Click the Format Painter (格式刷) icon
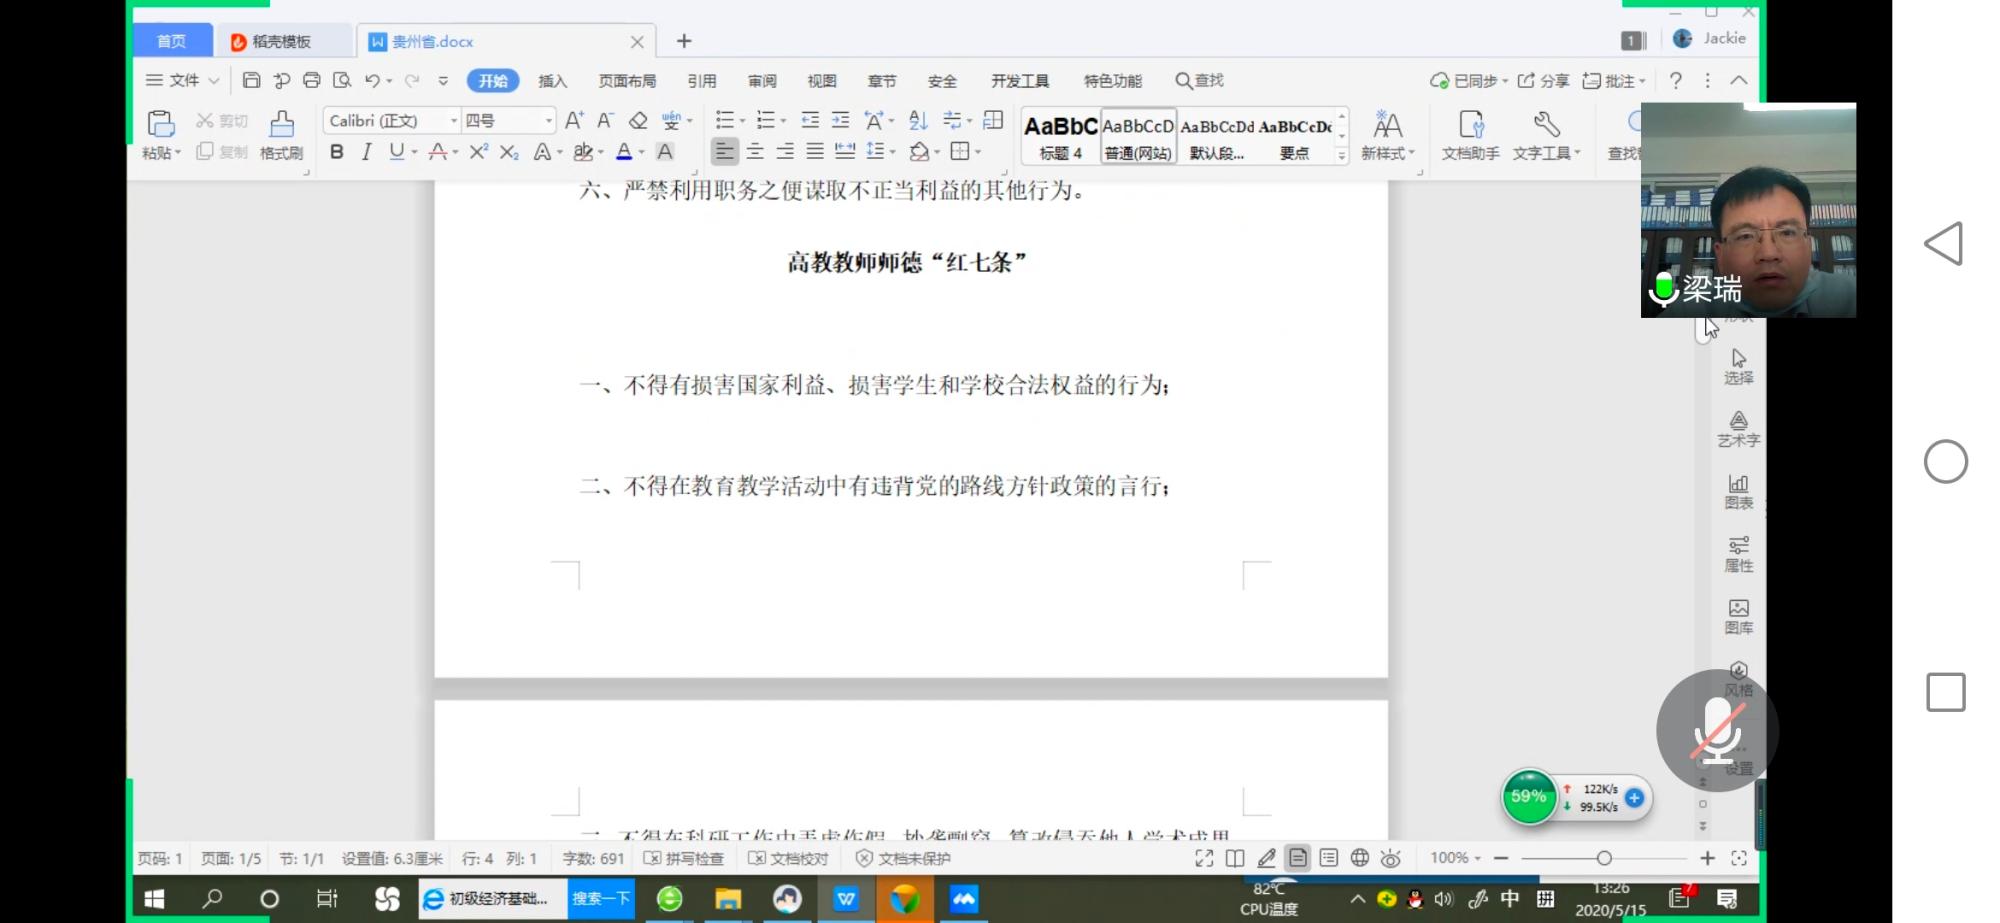The image size is (2000, 923). click(281, 134)
